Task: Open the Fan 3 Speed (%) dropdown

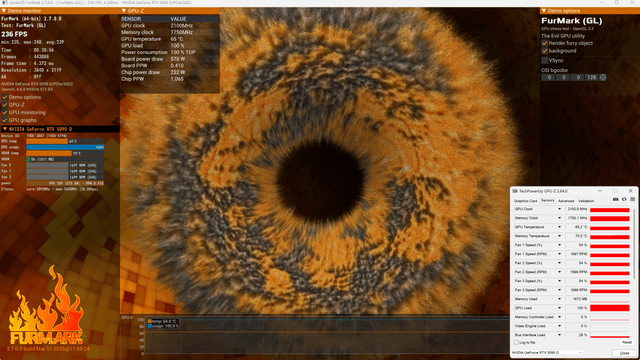Action: point(559,281)
